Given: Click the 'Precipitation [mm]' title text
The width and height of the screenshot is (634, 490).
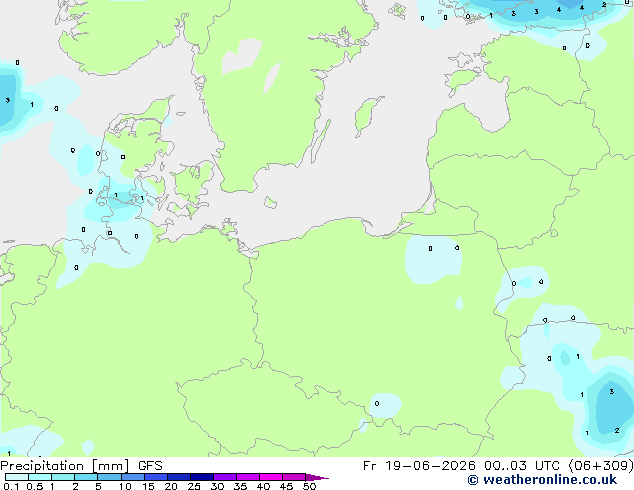Looking at the screenshot, I should point(65,466).
